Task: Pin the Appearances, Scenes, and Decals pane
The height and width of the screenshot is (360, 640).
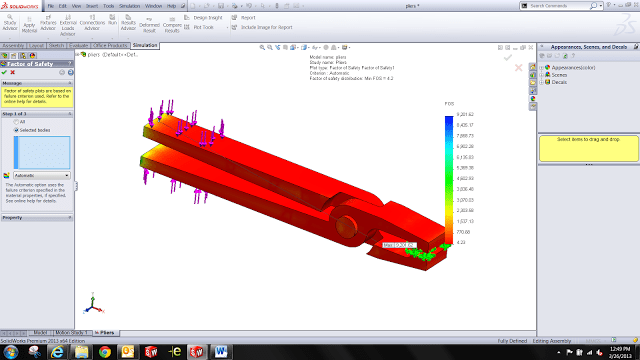Action: click(636, 47)
